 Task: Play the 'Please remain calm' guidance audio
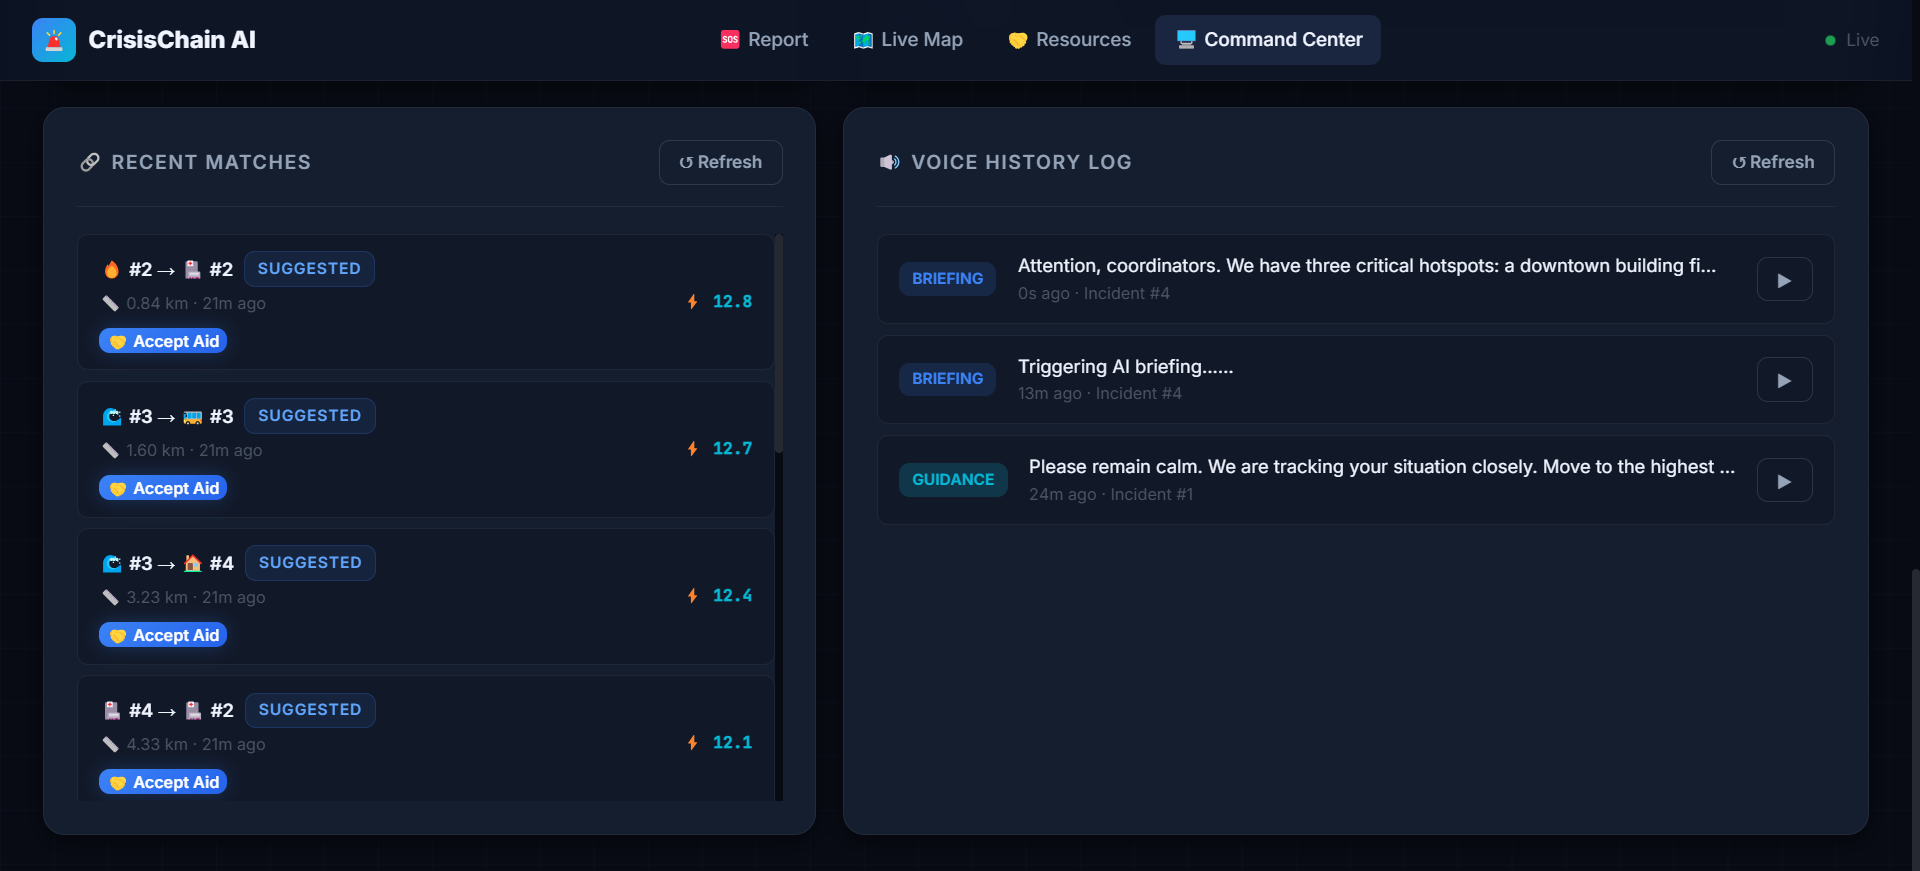pos(1784,481)
